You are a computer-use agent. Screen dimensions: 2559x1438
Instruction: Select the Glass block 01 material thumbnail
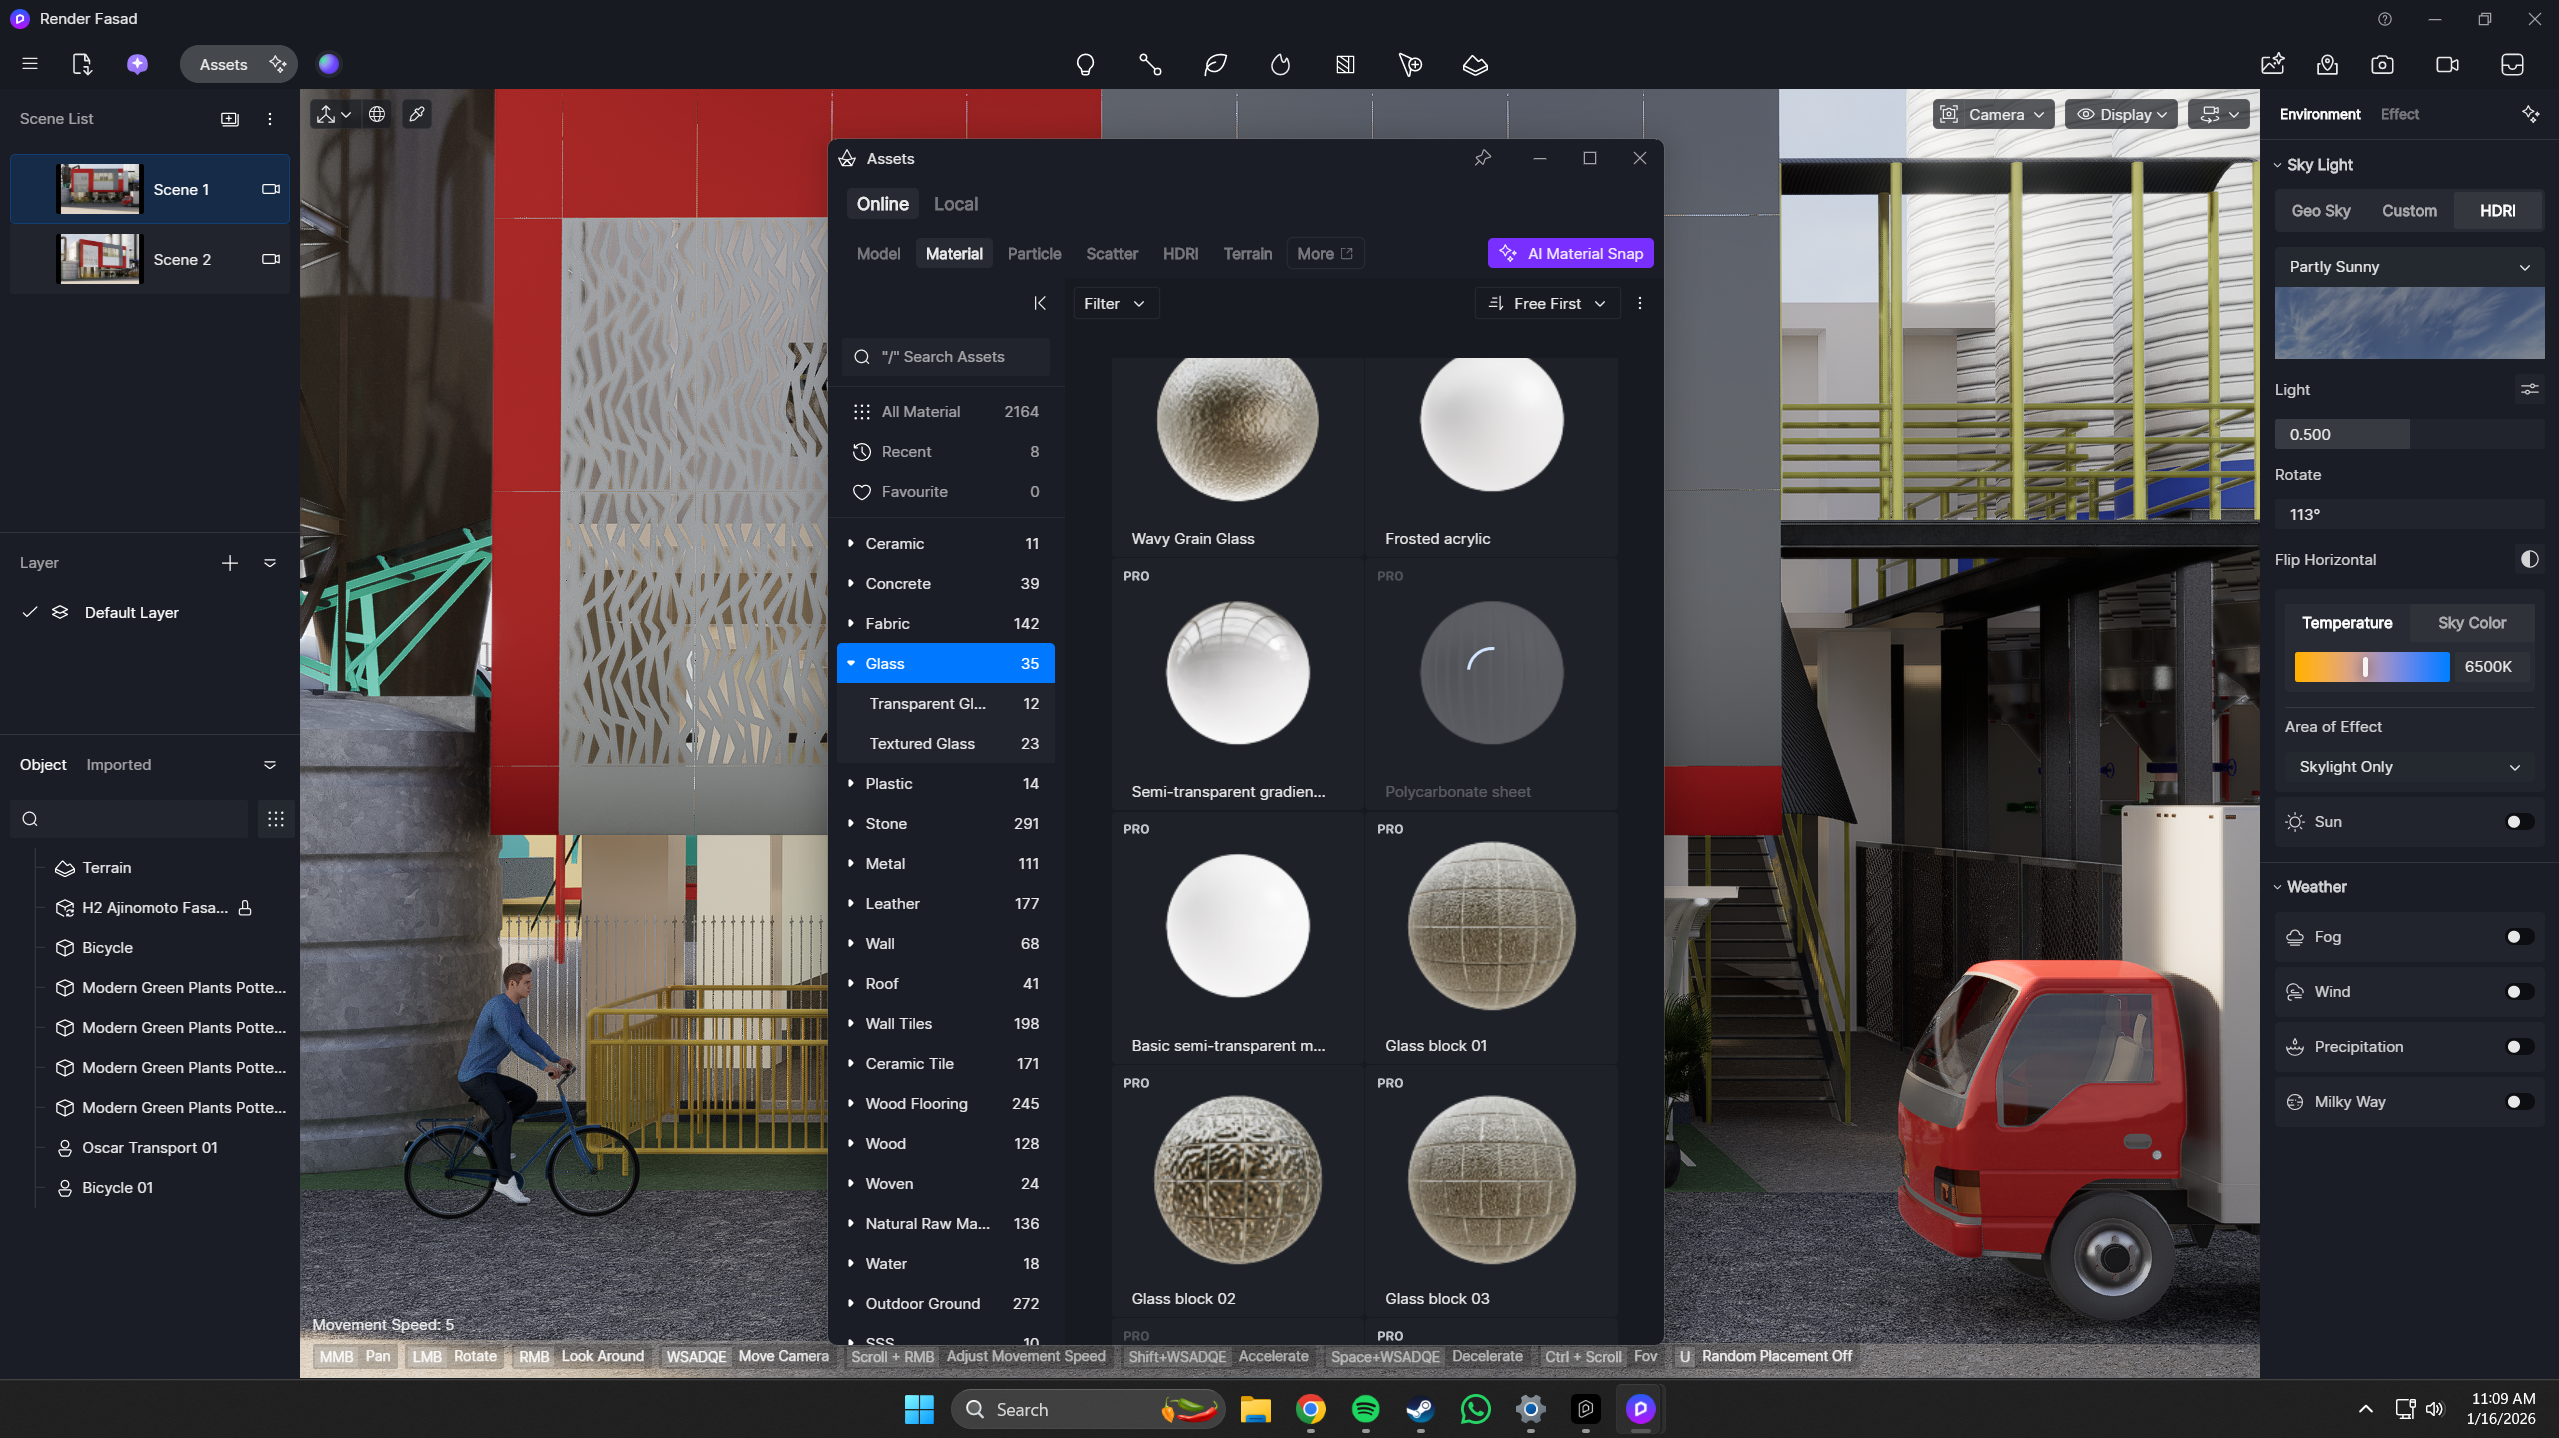[x=1490, y=927]
